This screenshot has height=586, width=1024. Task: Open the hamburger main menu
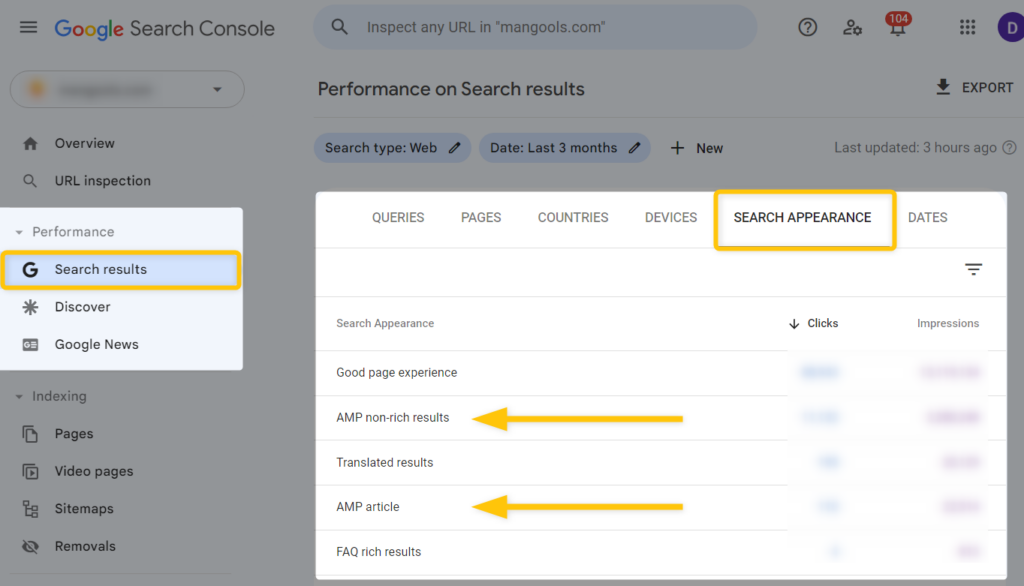point(28,27)
